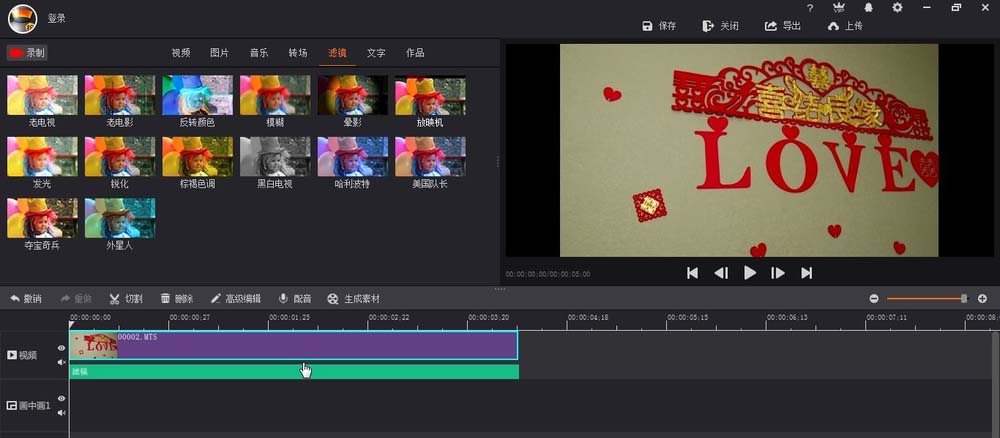Open 高级编辑 advanced editing pencil tool
The height and width of the screenshot is (438, 1000).
pos(235,298)
